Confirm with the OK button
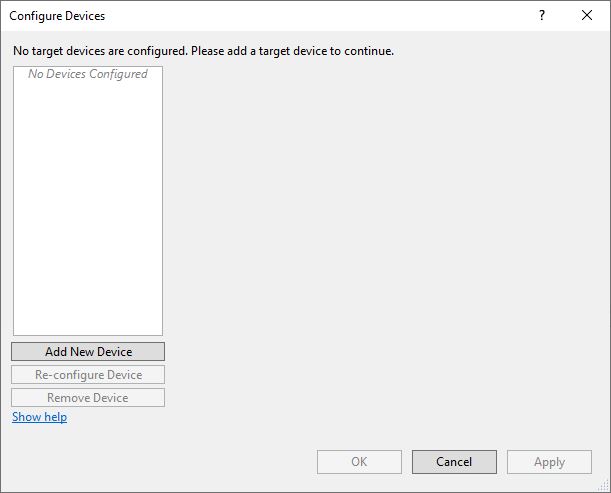This screenshot has height=493, width=611. [x=359, y=462]
